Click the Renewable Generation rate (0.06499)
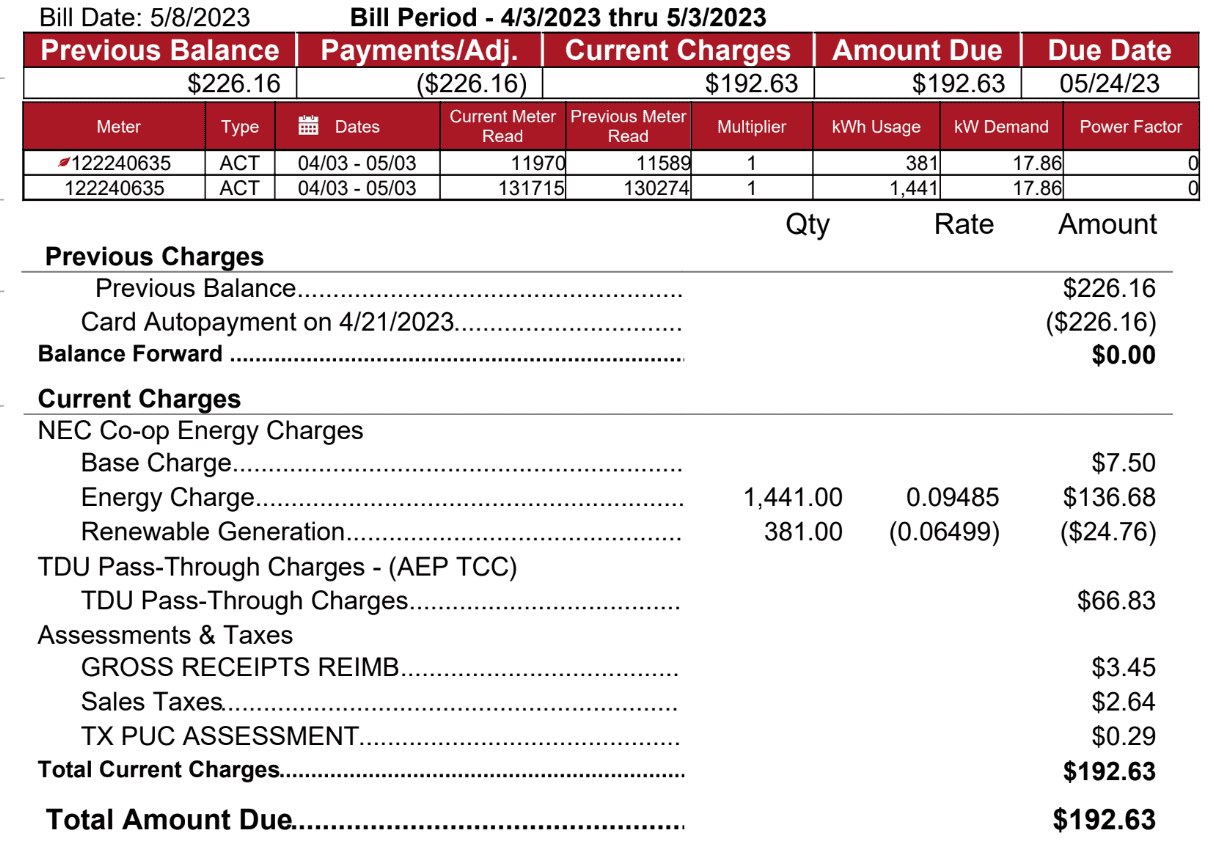Image resolution: width=1214 pixels, height=868 pixels. pos(944,532)
